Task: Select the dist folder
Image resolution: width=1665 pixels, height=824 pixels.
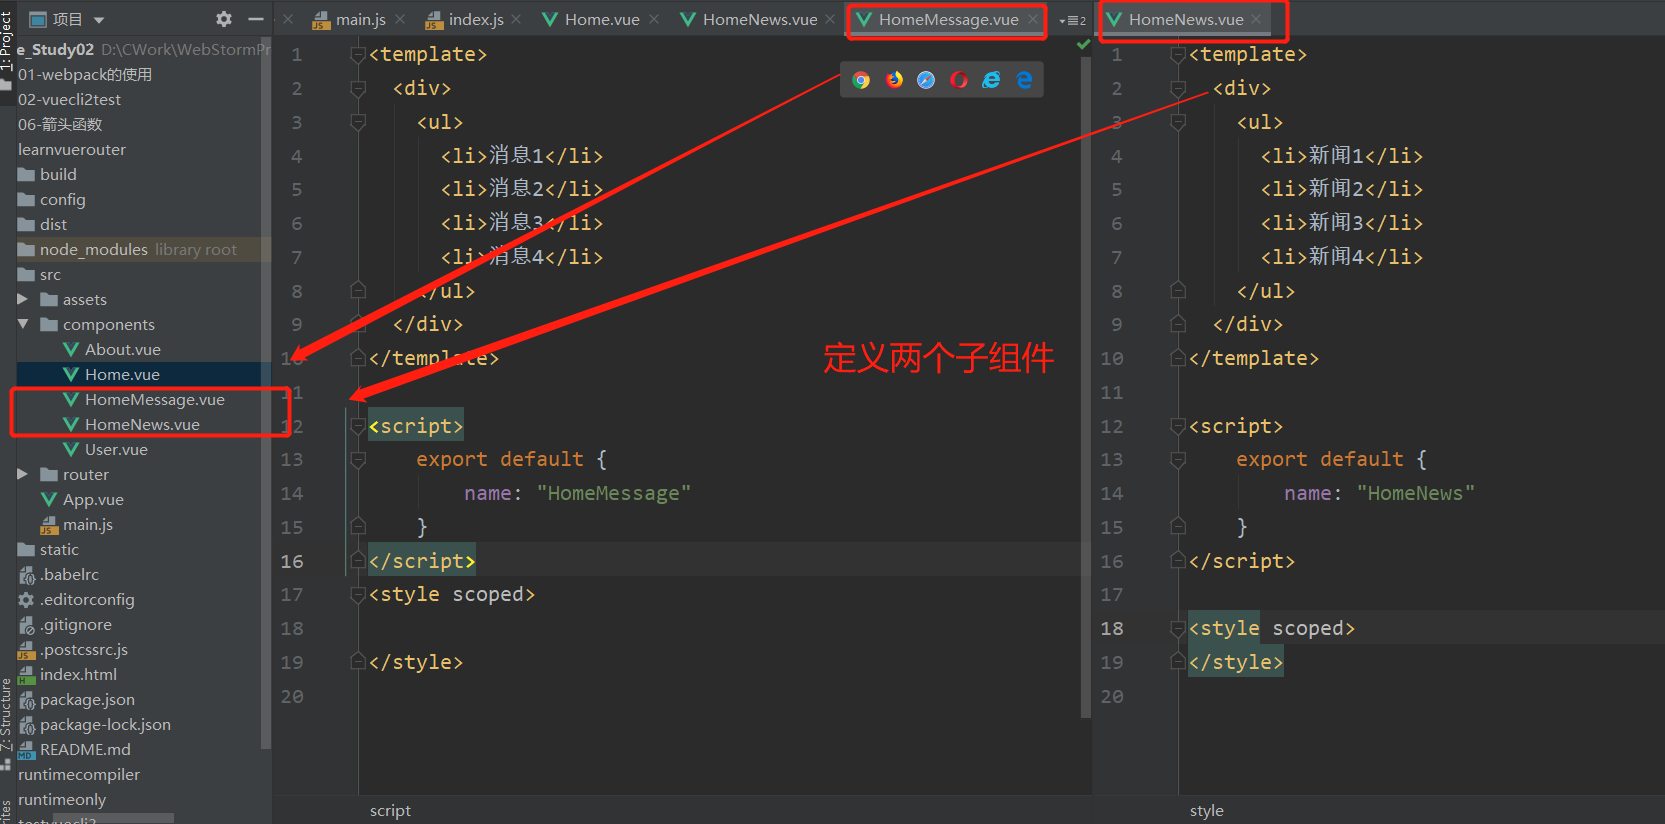Action: click(53, 224)
